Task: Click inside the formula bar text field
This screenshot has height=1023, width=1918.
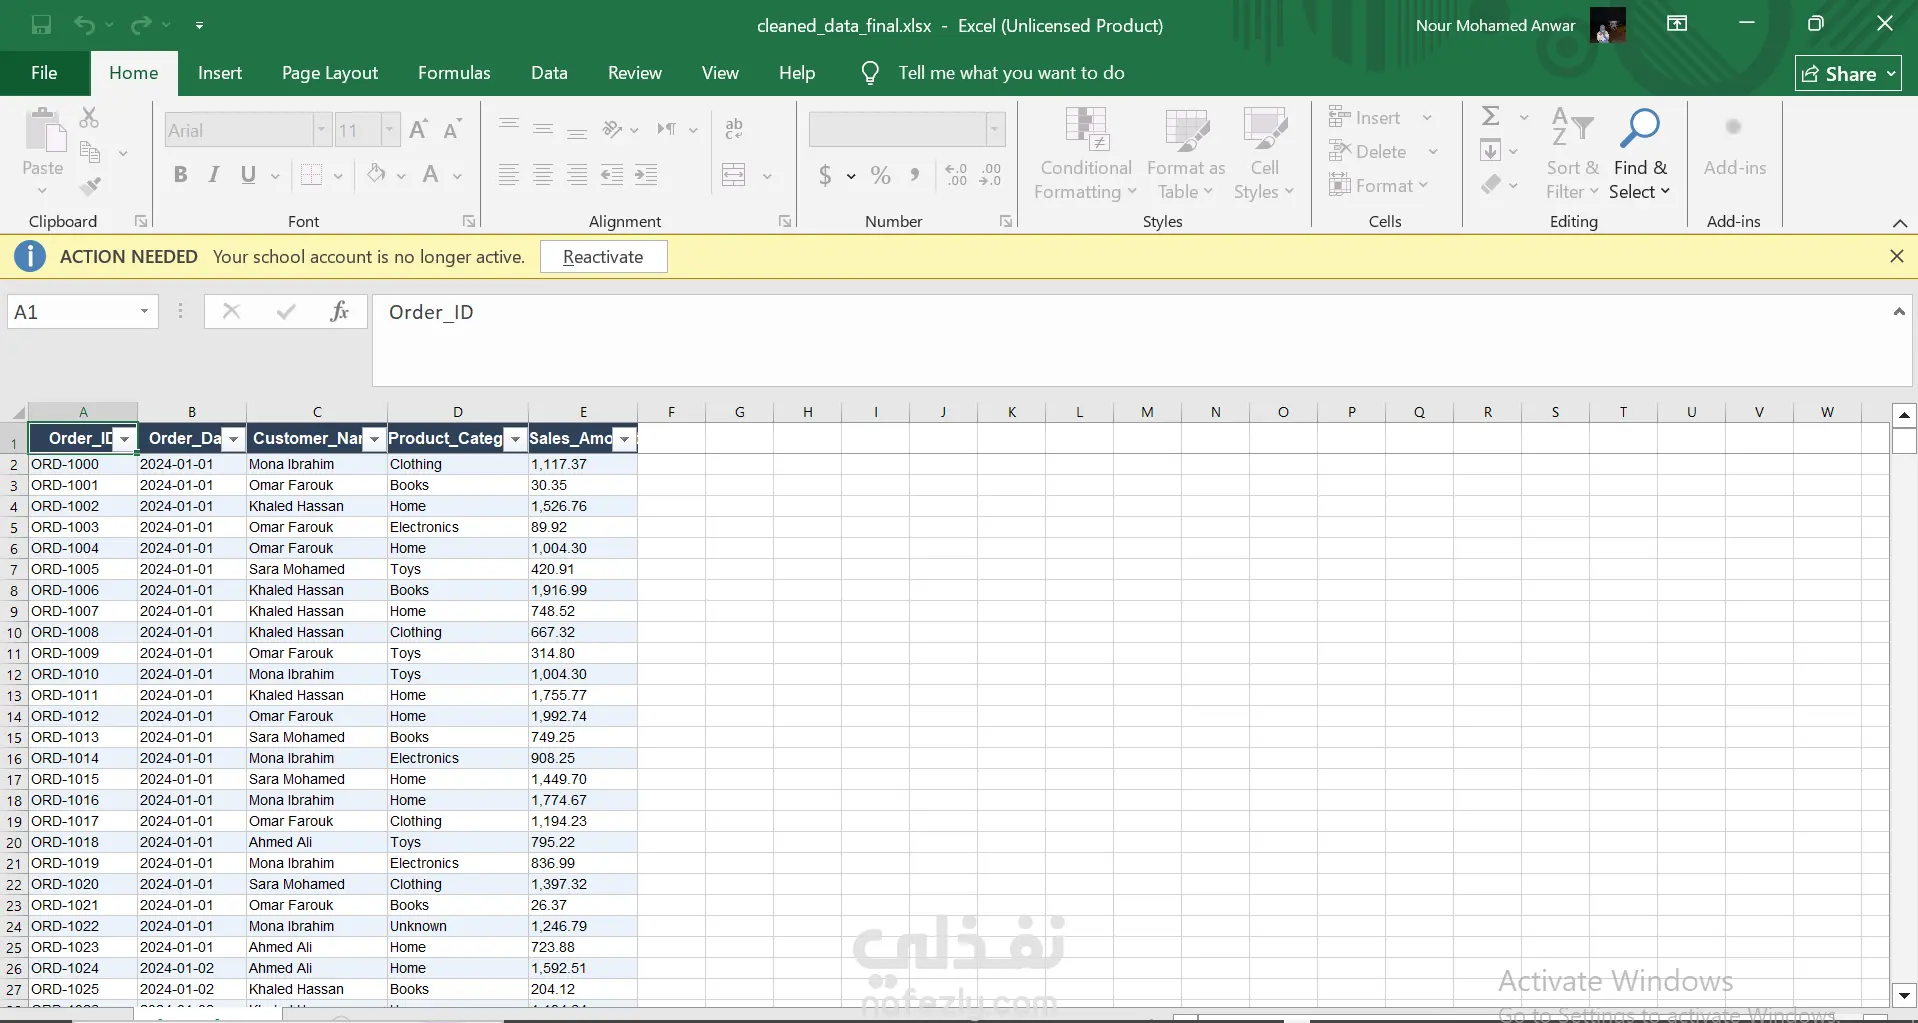Action: coord(1130,340)
